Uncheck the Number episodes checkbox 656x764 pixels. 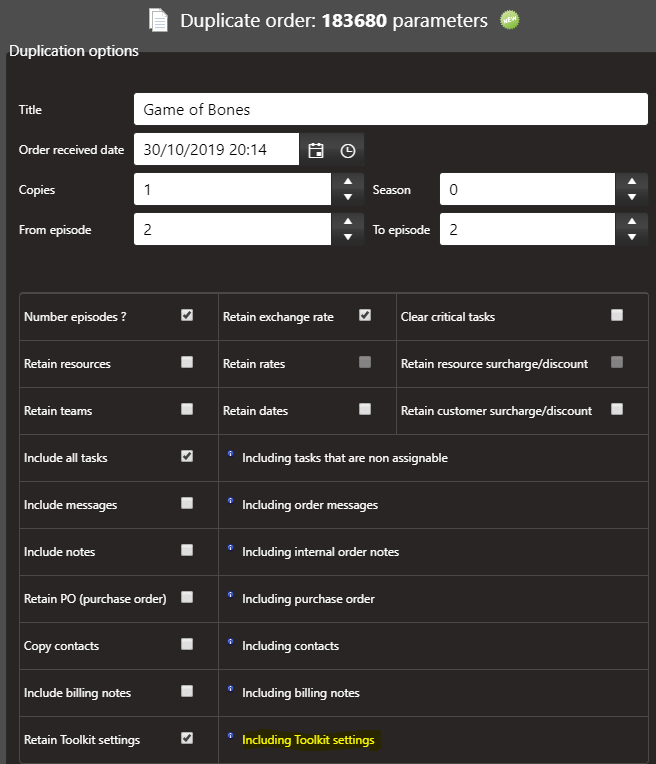click(187, 315)
